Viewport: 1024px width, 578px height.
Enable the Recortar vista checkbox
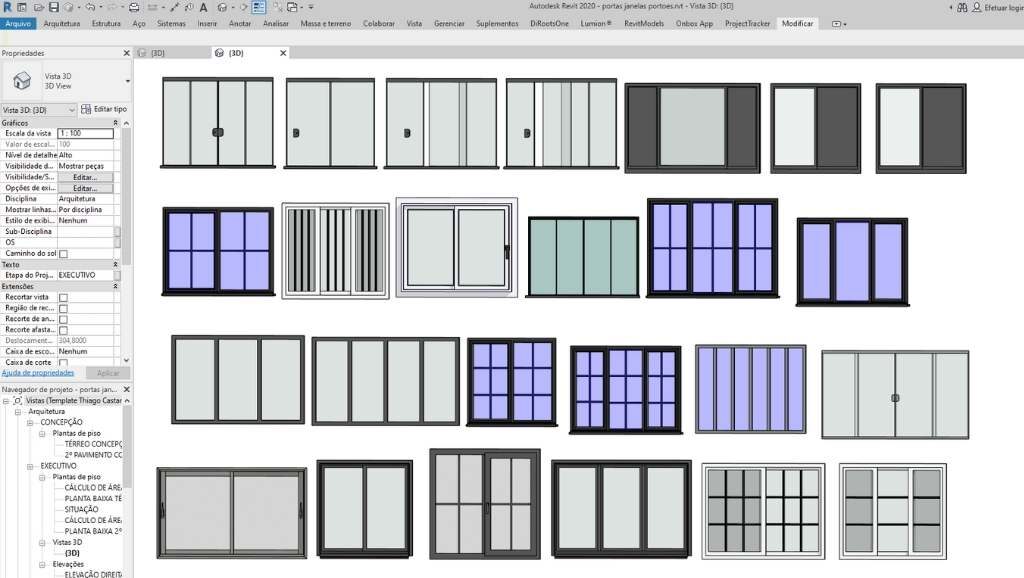pos(63,297)
